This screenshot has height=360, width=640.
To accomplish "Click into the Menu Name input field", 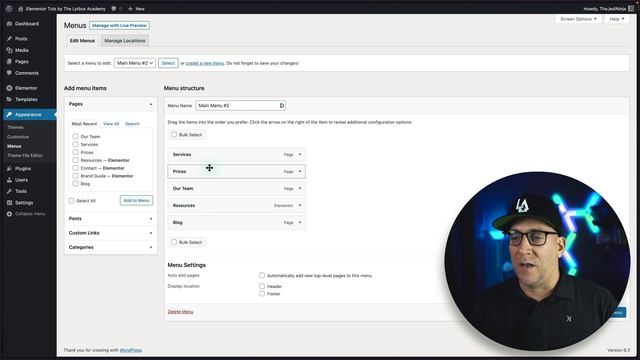I will [240, 106].
